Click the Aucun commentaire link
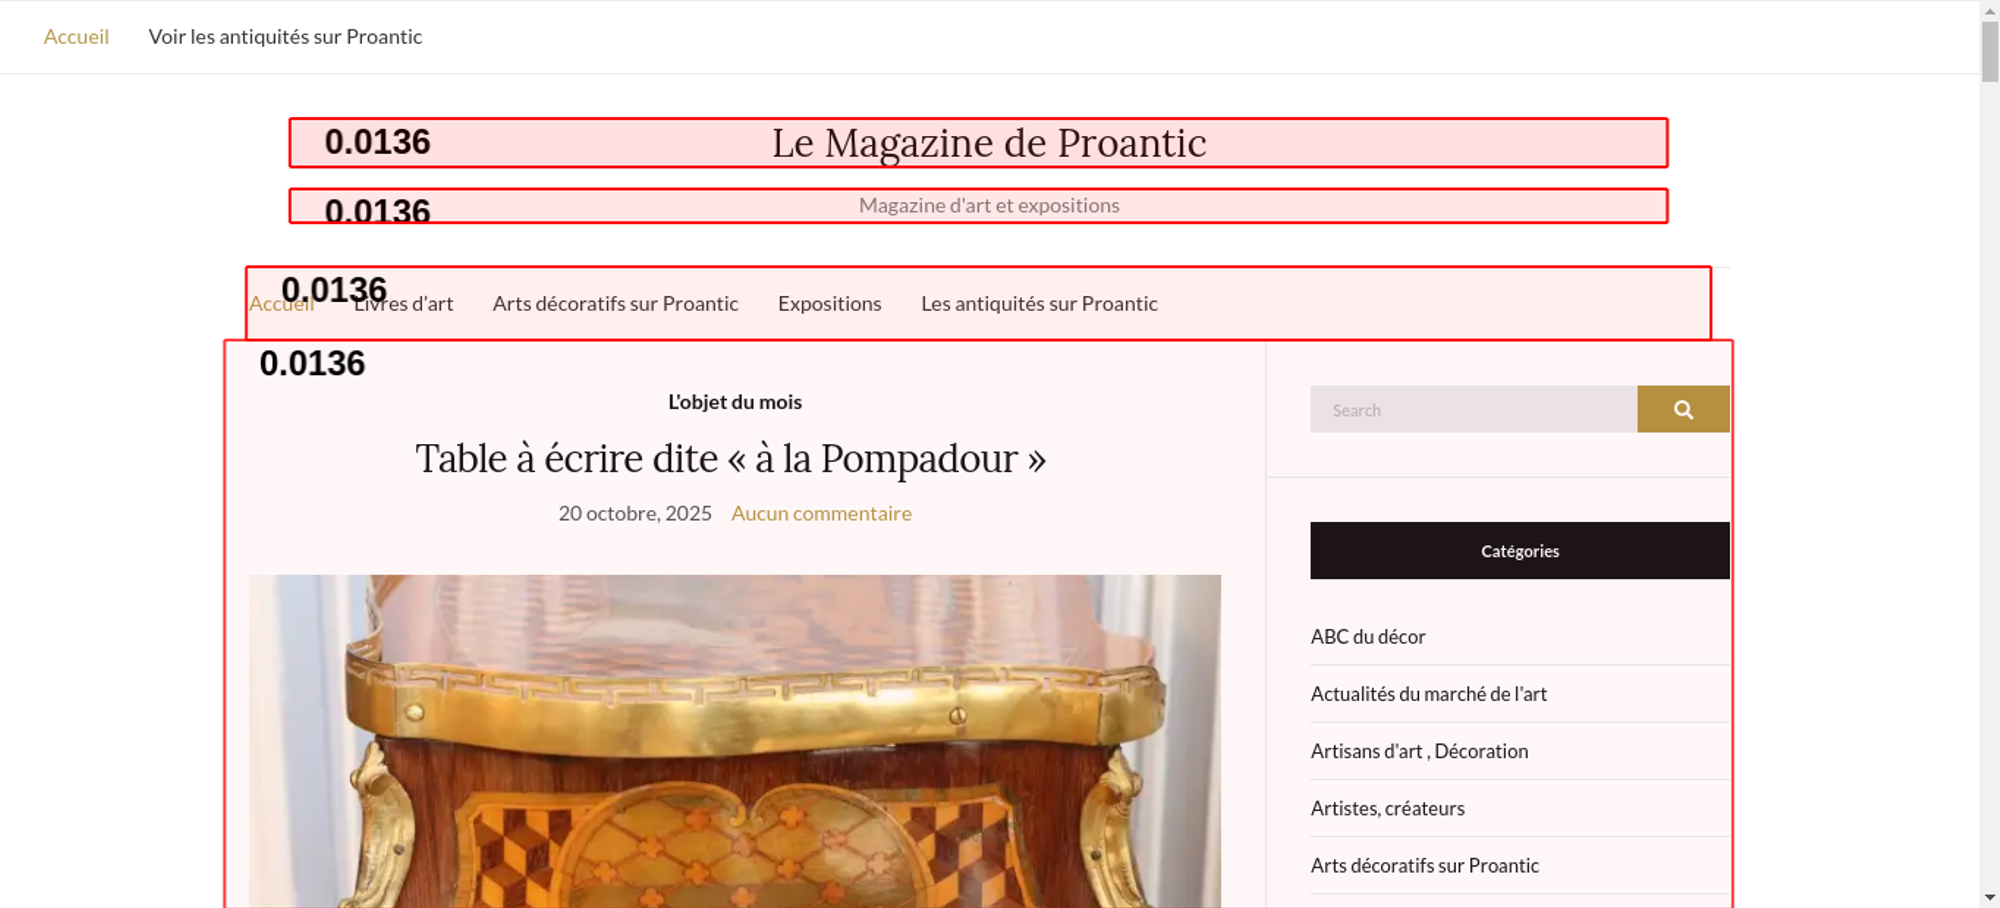Viewport: 2000px width, 908px height. pyautogui.click(x=821, y=513)
